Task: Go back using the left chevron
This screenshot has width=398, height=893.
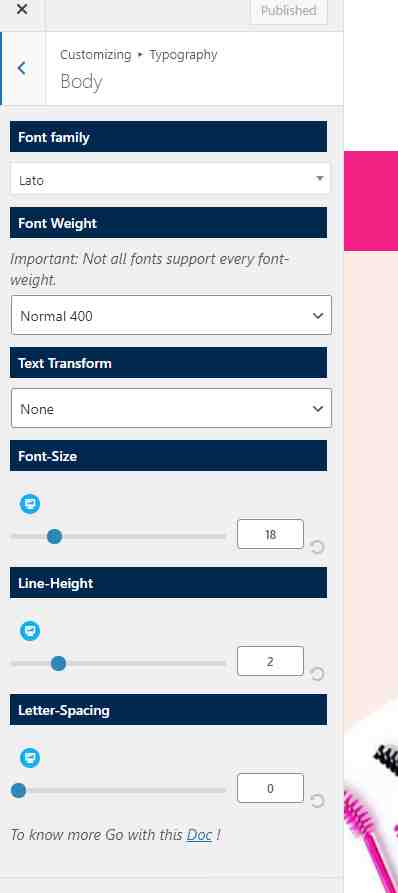Action: (22, 68)
